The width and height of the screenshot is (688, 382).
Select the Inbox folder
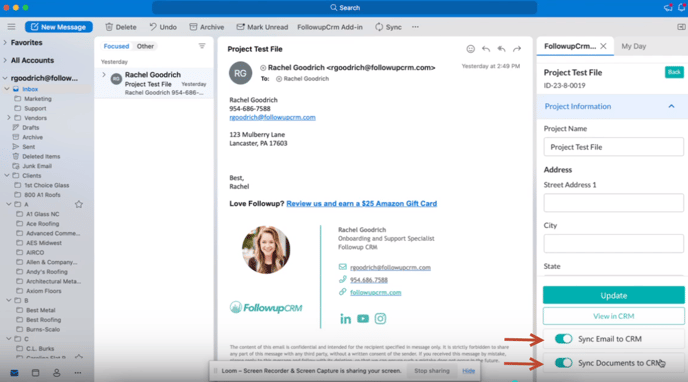pos(30,89)
